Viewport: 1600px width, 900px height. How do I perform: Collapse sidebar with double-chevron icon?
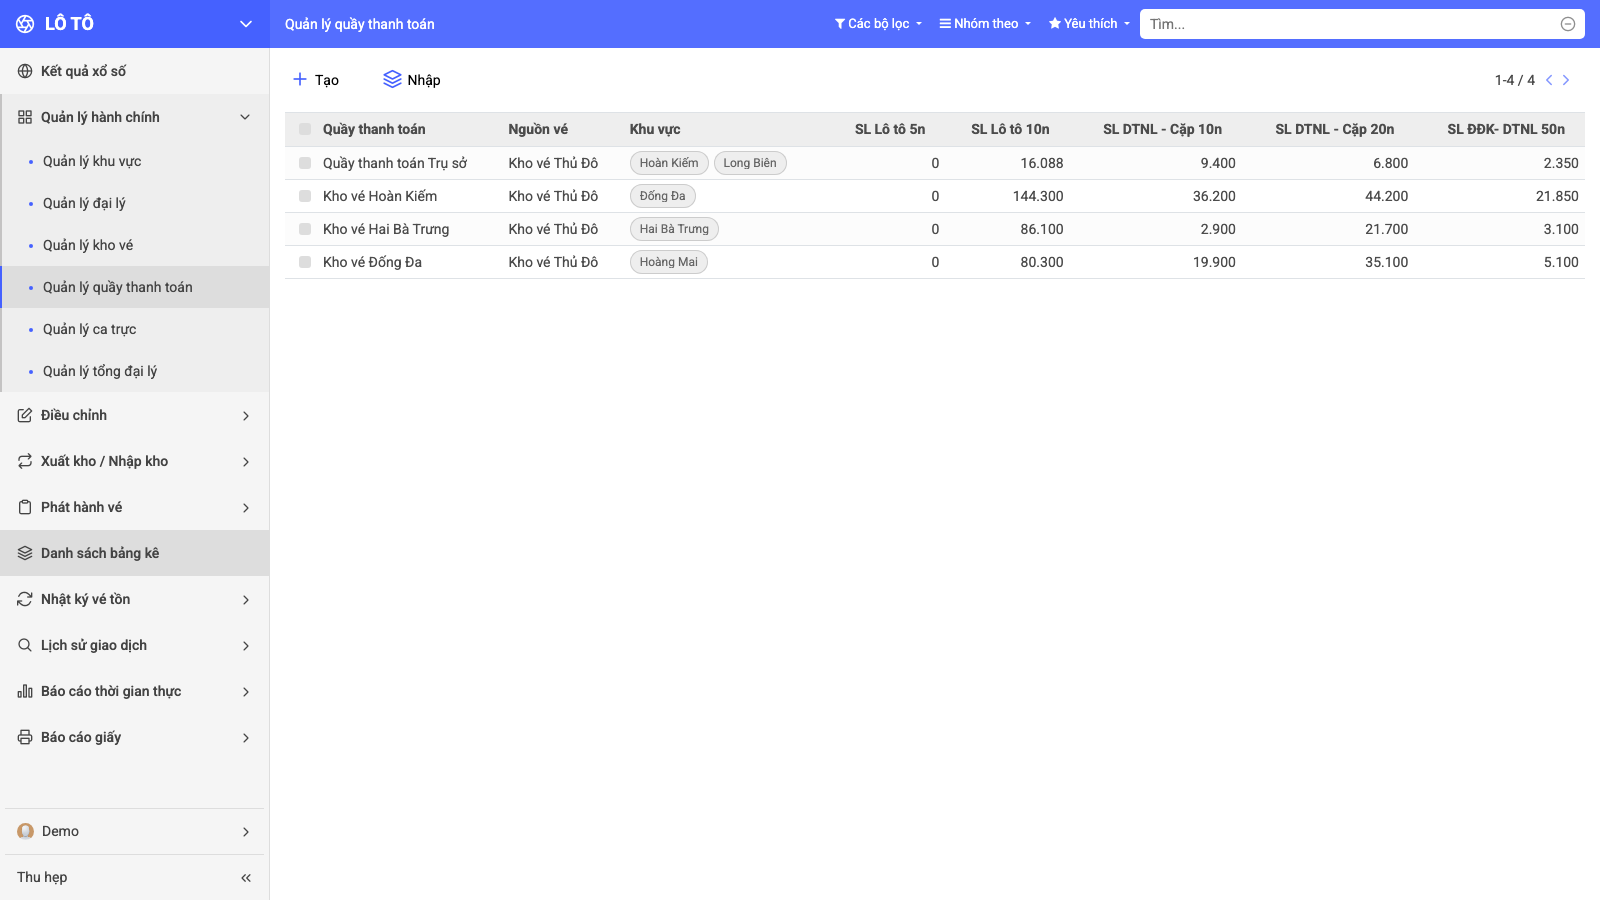[x=246, y=878]
